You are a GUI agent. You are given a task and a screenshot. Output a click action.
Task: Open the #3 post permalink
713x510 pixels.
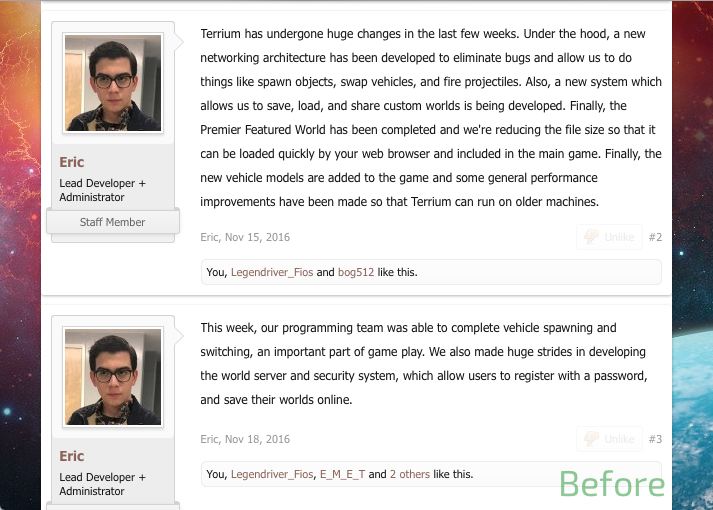655,439
